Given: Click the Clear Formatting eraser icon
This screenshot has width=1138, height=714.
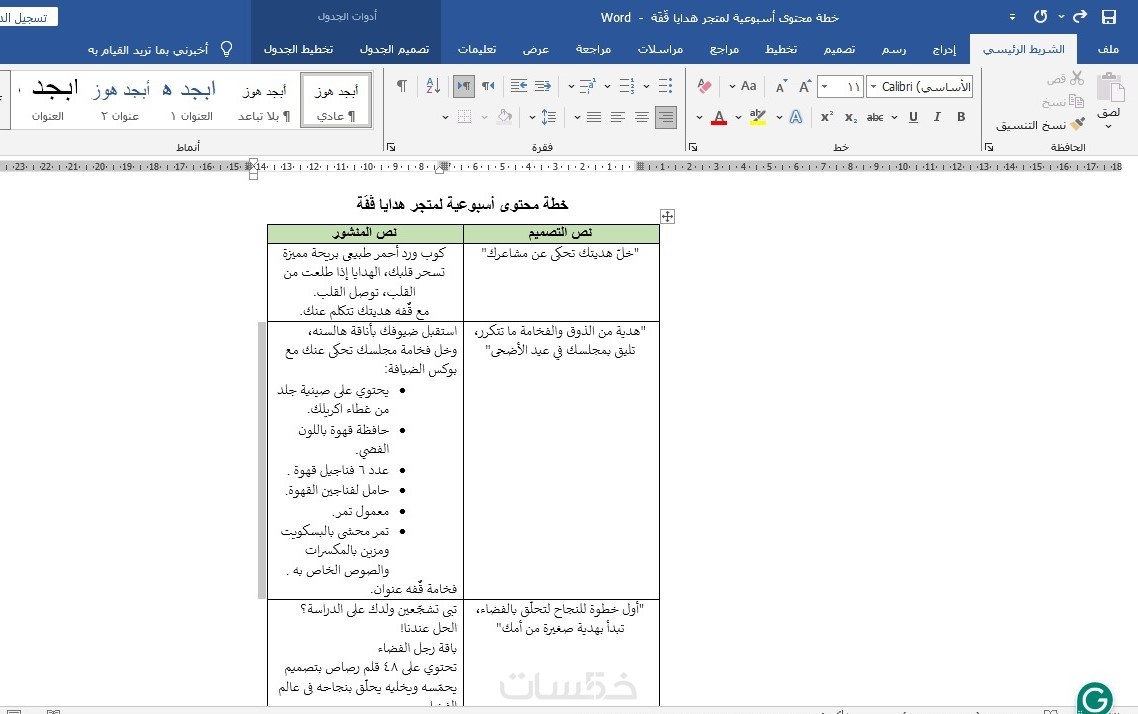Looking at the screenshot, I should [x=703, y=86].
